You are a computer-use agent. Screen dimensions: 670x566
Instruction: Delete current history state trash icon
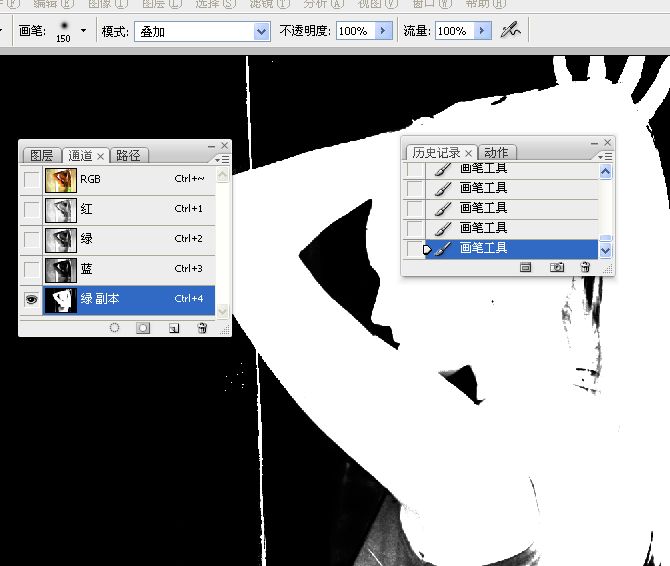click(585, 267)
